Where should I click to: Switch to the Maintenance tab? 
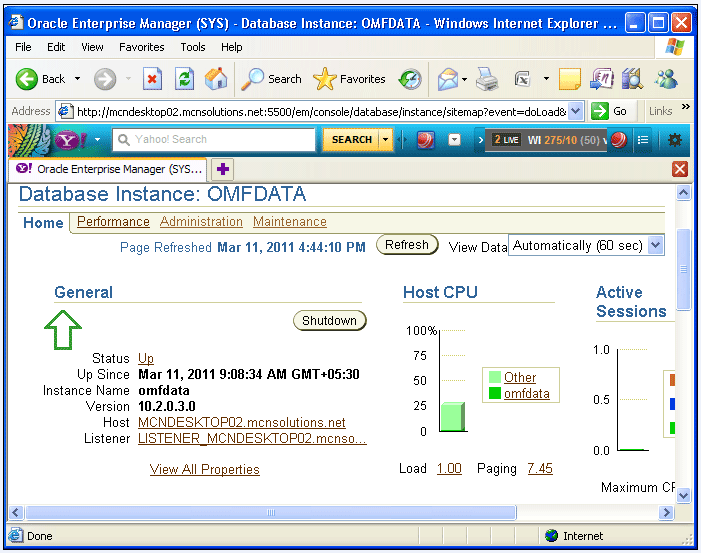(290, 221)
